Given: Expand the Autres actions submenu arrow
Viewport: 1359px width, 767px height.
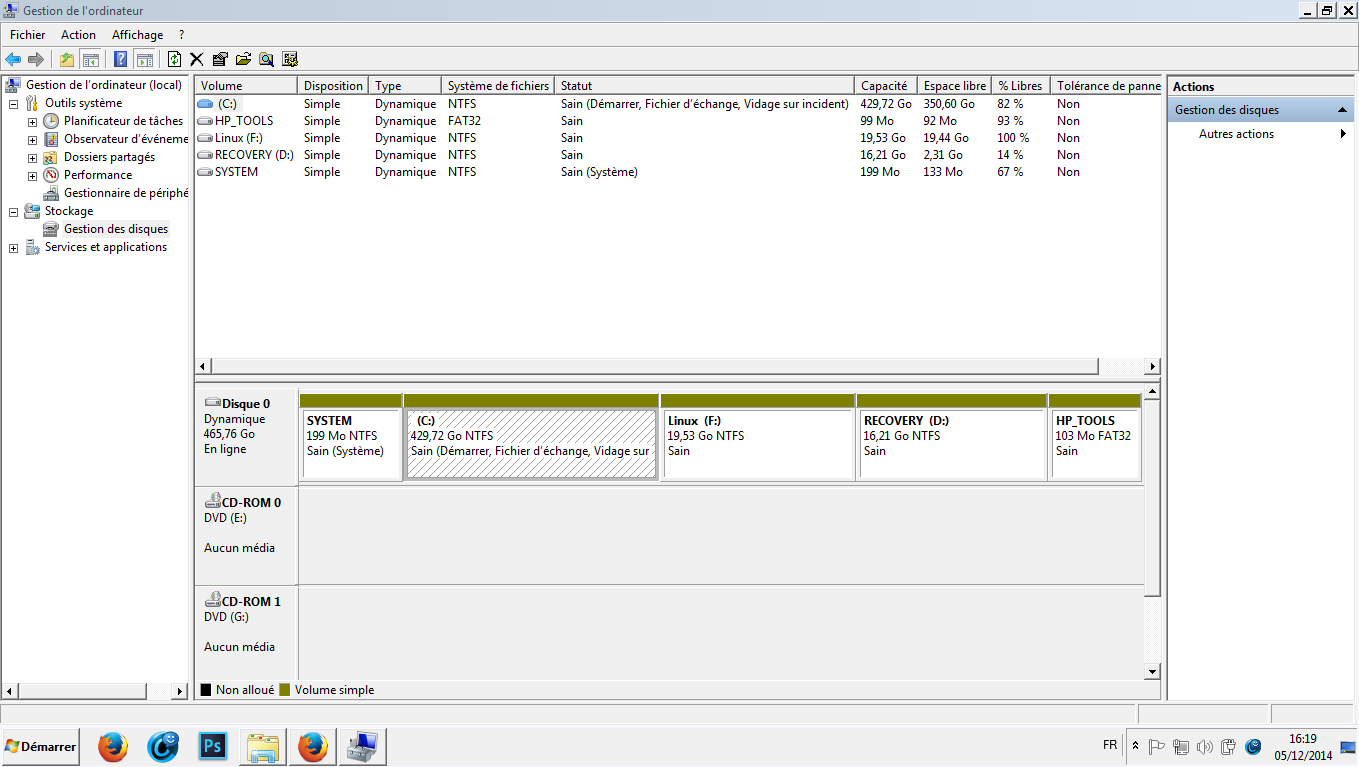Looking at the screenshot, I should pyautogui.click(x=1342, y=134).
